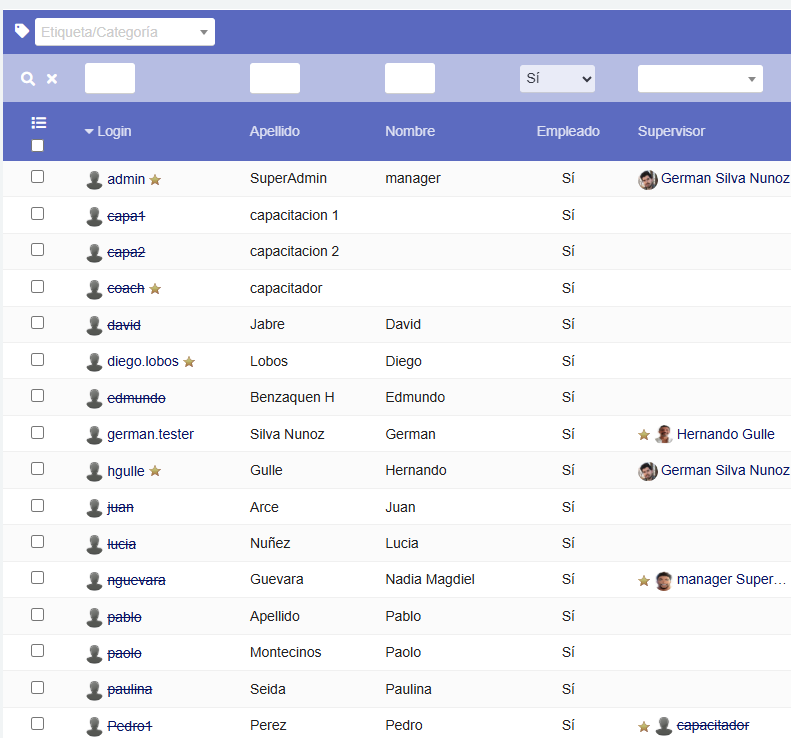
Task: Click the gold star next to admin
Action: (155, 180)
